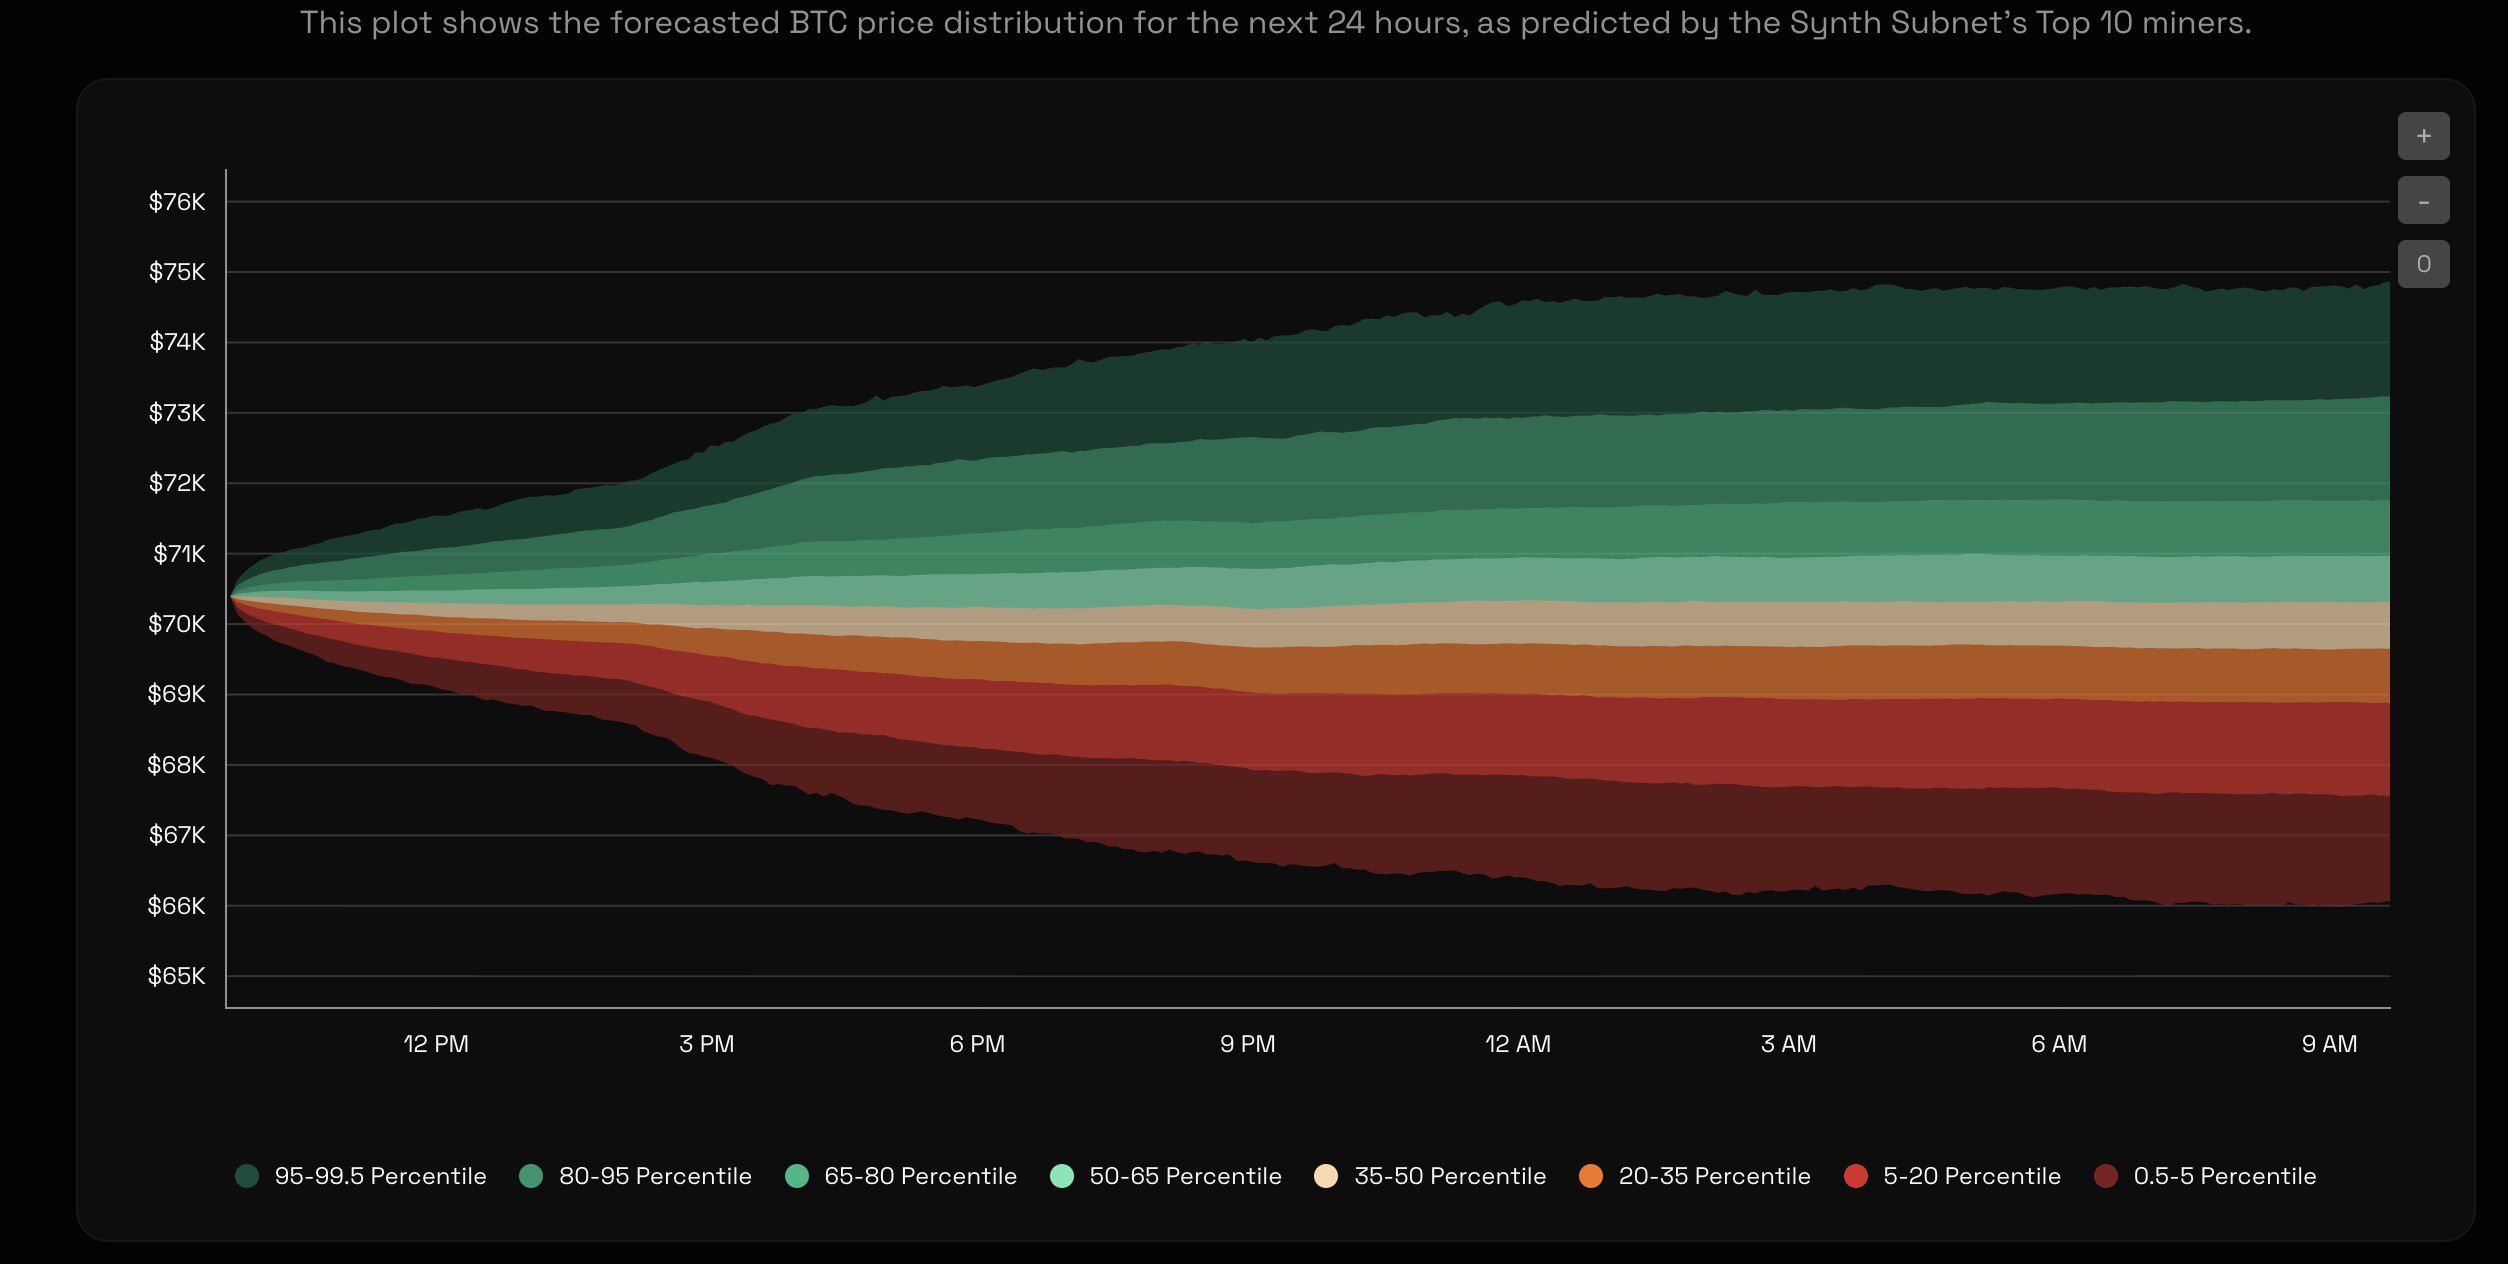Click the $65K price axis label
This screenshot has height=1264, width=2508.
(x=177, y=976)
